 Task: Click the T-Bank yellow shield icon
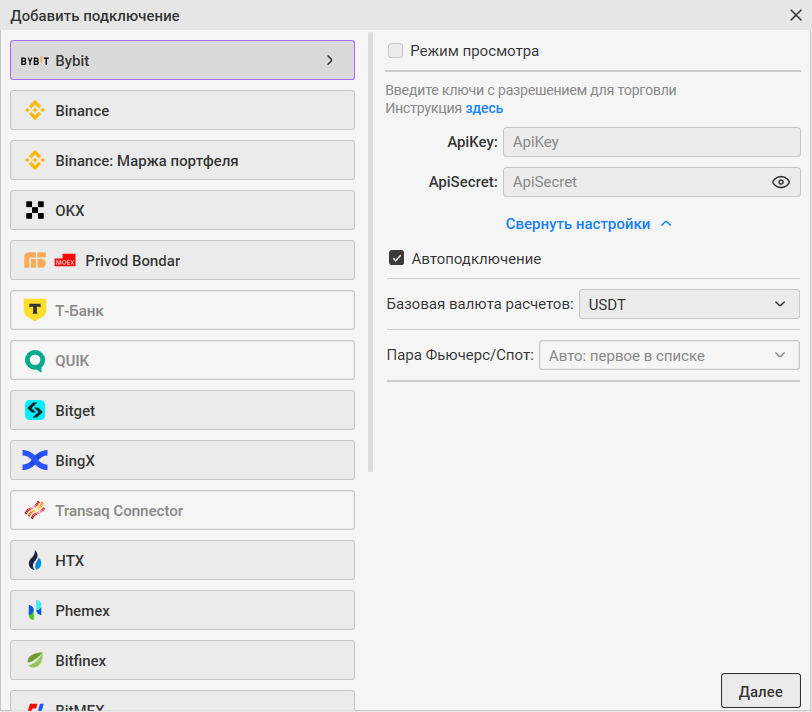35,310
